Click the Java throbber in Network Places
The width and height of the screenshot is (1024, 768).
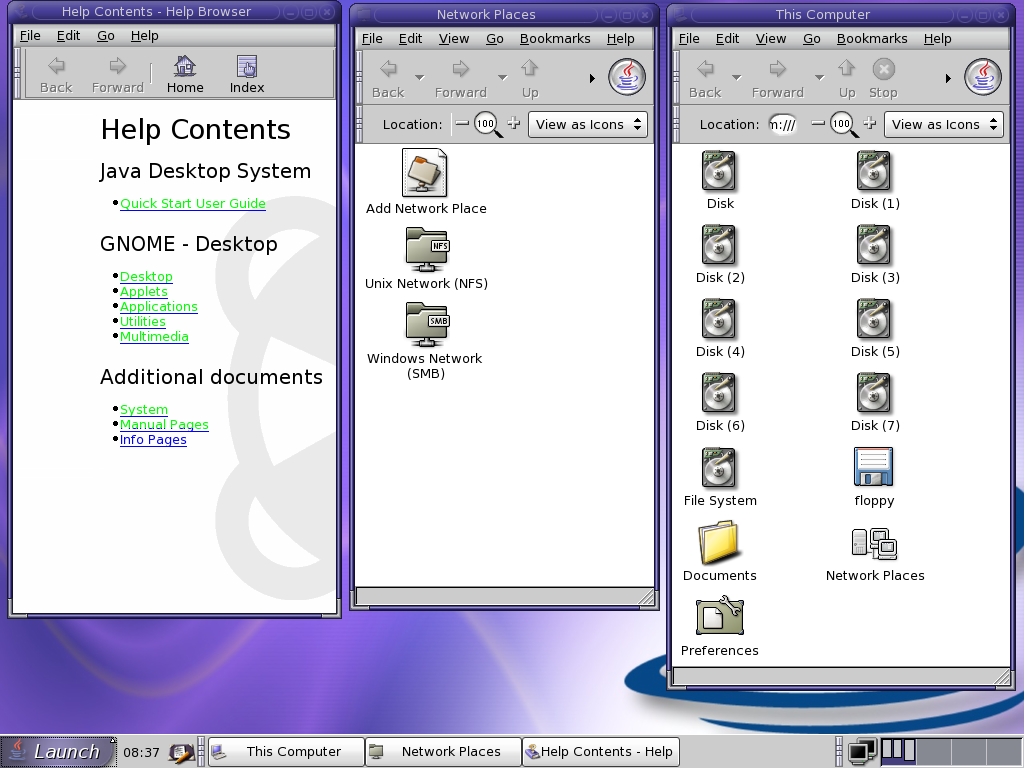click(x=627, y=77)
